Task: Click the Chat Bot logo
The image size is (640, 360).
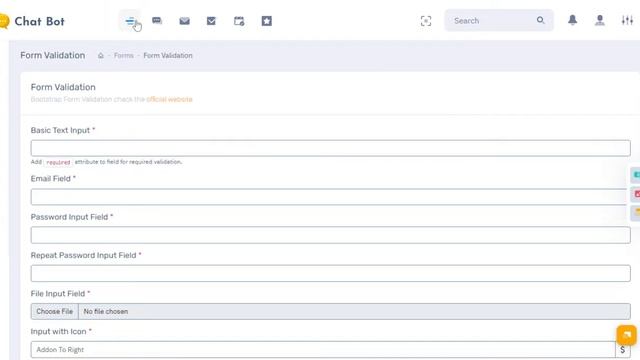Action: (x=32, y=21)
